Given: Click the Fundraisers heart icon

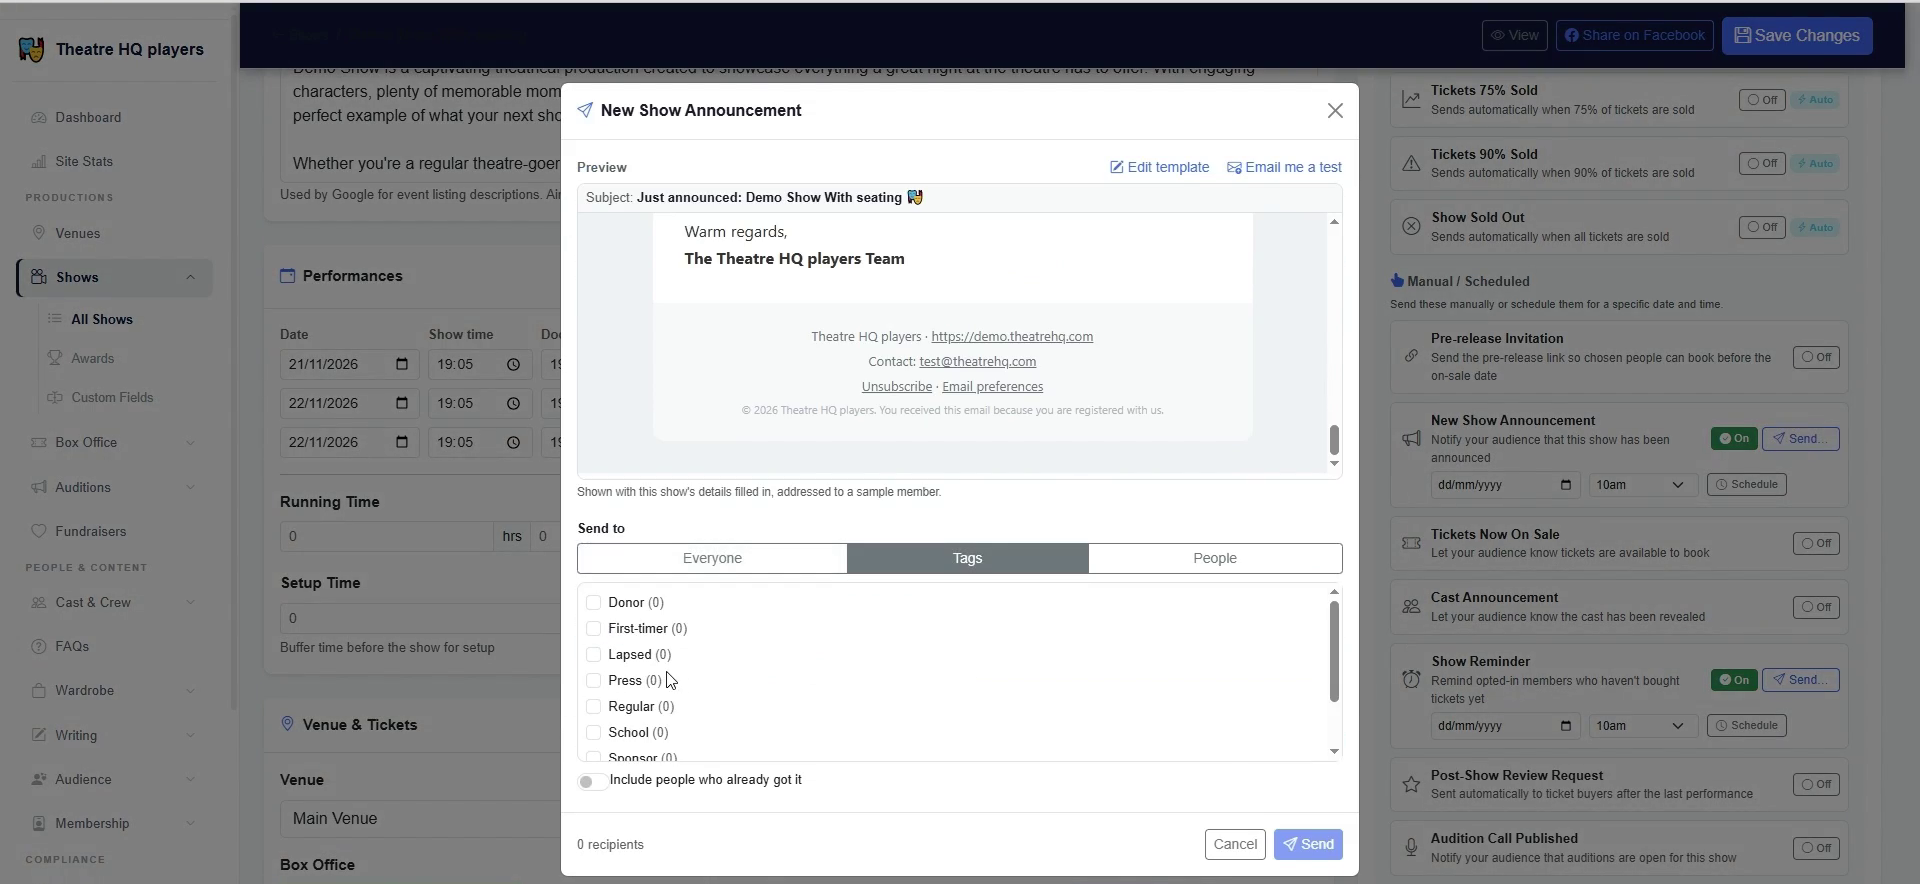Looking at the screenshot, I should click(x=39, y=531).
